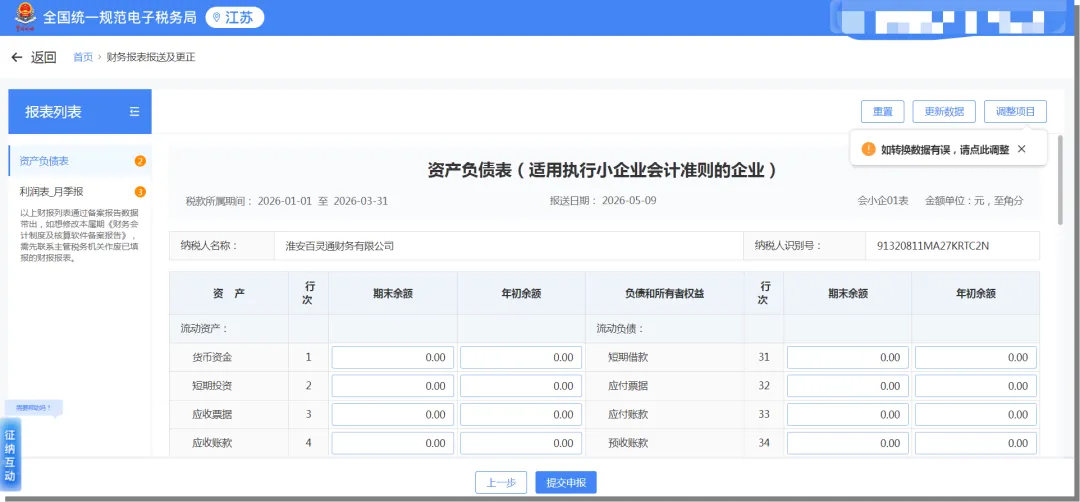Click the 货币资金 期末余额 input field
This screenshot has height=502, width=1080.
pyautogui.click(x=393, y=357)
